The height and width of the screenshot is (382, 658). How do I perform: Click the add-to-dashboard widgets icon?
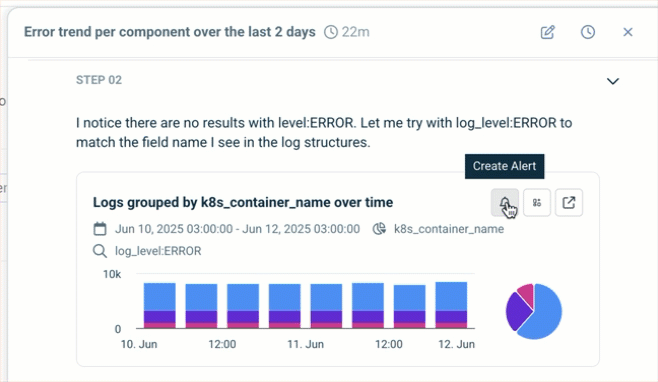(x=537, y=203)
